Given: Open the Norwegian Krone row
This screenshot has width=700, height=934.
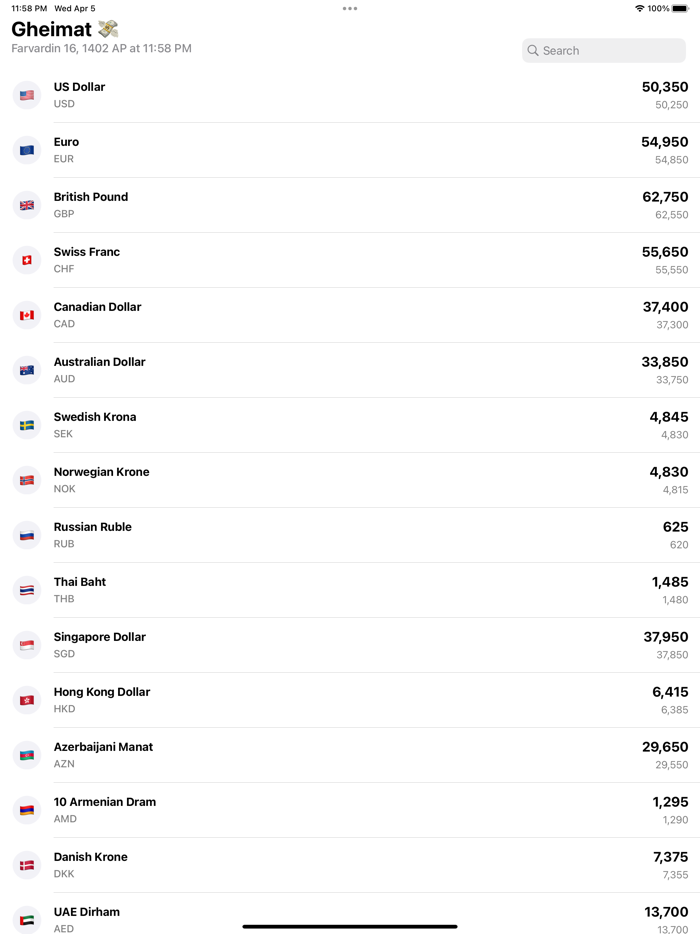Looking at the screenshot, I should [x=350, y=480].
